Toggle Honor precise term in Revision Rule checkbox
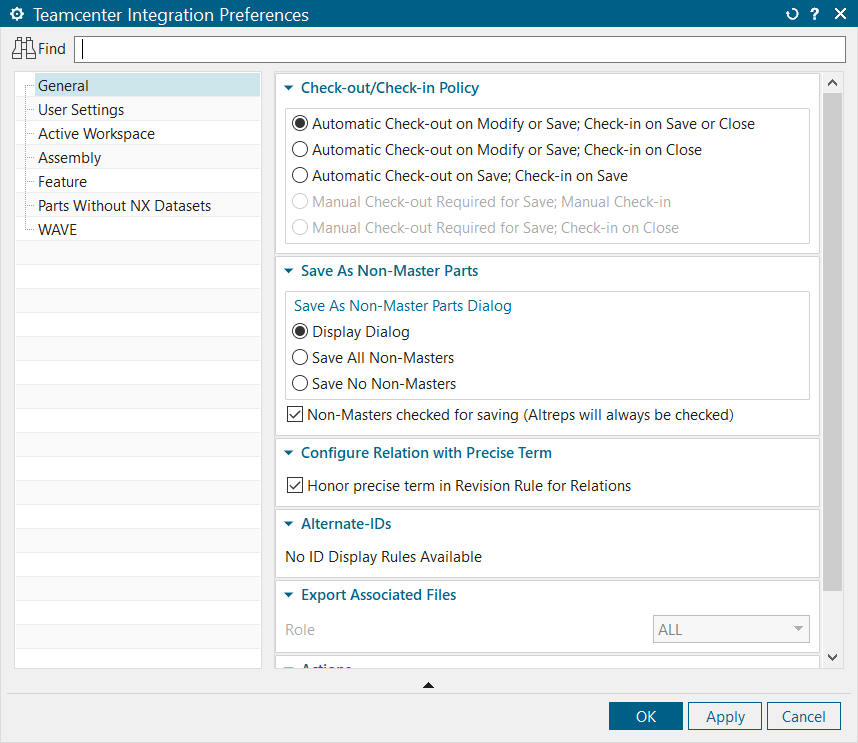The height and width of the screenshot is (743, 858). coord(295,485)
